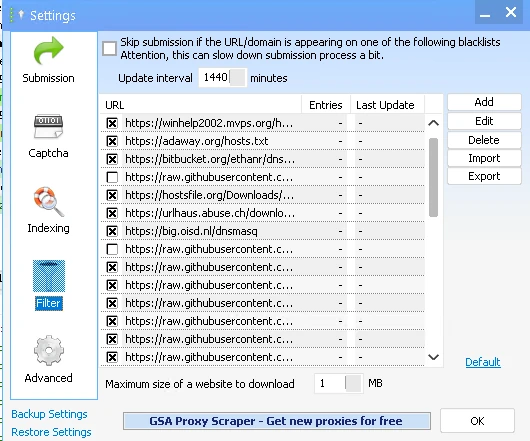Image resolution: width=530 pixels, height=441 pixels.
Task: Select the Filter funnel icon
Action: (49, 276)
